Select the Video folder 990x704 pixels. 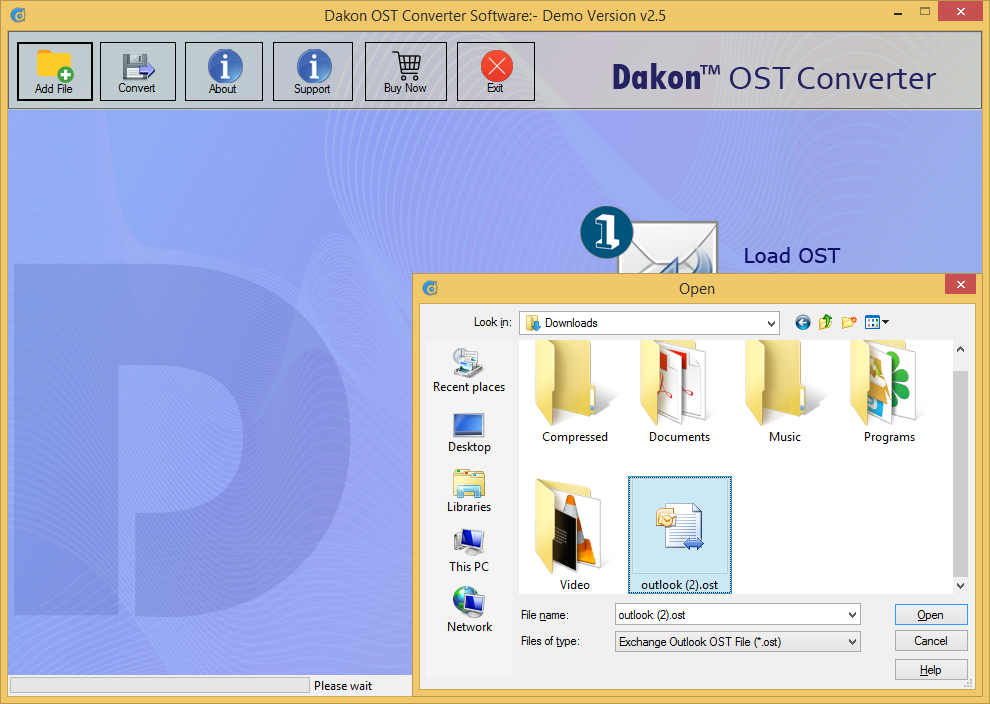click(575, 535)
